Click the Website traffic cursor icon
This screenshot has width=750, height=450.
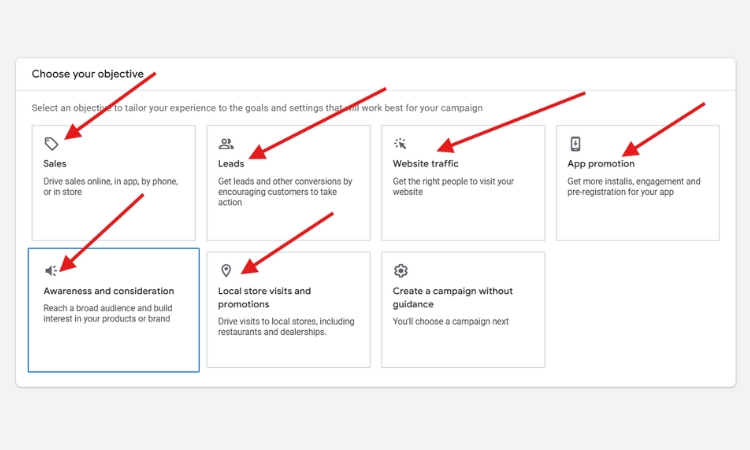click(x=401, y=144)
